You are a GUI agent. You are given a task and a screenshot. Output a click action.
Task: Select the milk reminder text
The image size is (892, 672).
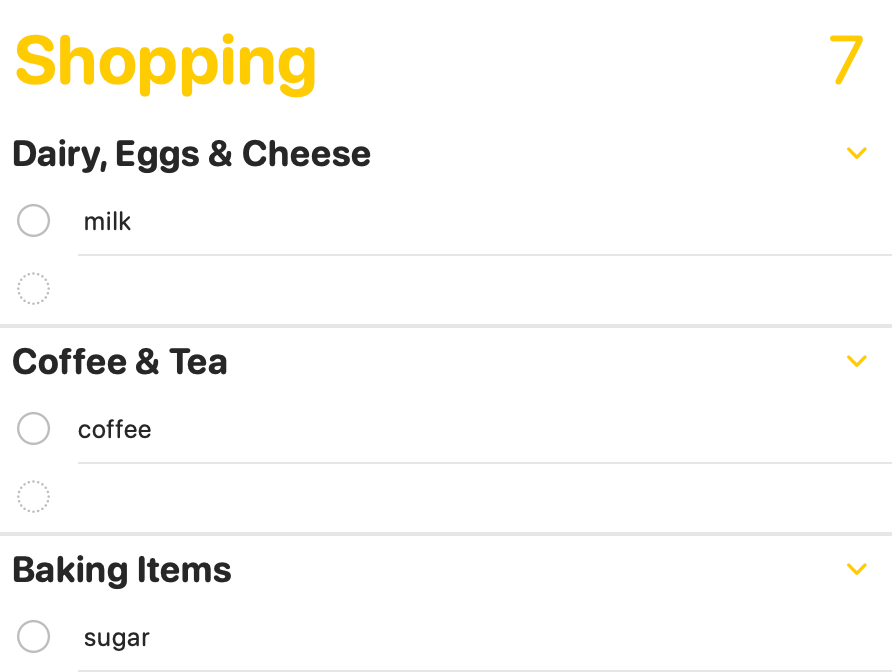tap(107, 221)
